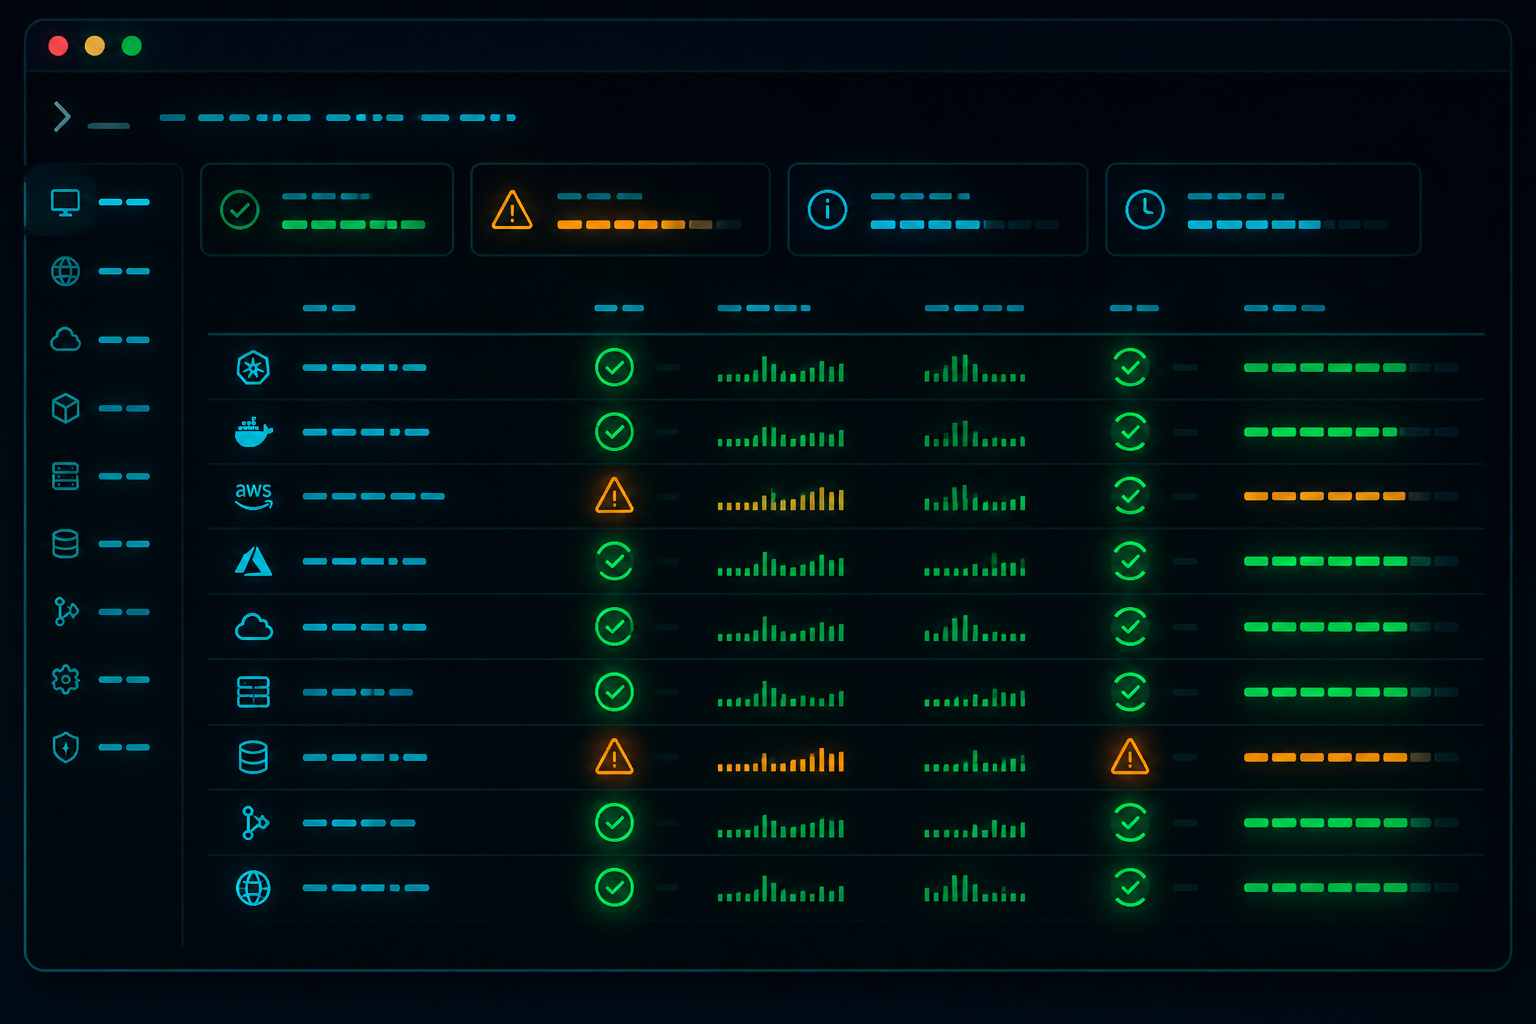Click the first green sparkline in Kubernetes row
This screenshot has height=1024, width=1536.
(781, 370)
